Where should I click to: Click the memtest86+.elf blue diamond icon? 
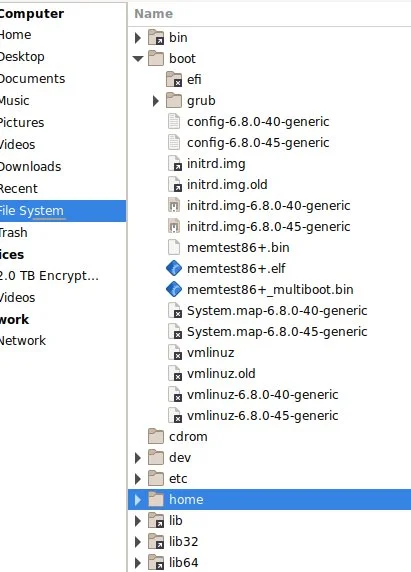tap(174, 268)
